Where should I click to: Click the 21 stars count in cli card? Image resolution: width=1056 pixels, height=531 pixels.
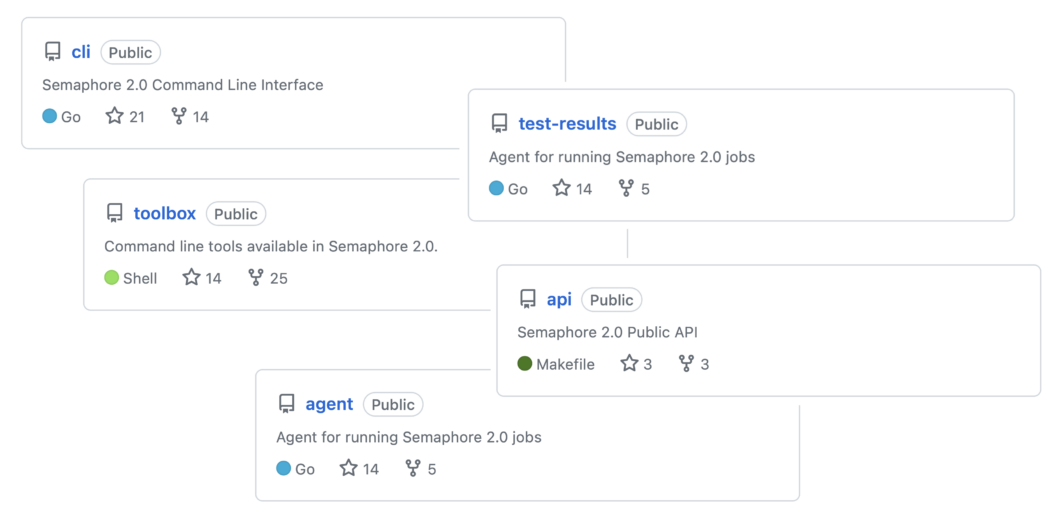tap(137, 117)
